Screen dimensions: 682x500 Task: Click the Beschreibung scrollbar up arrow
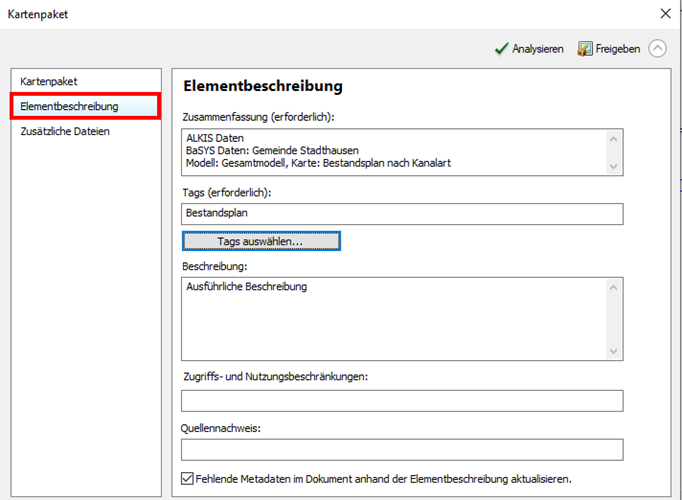pyautogui.click(x=614, y=287)
